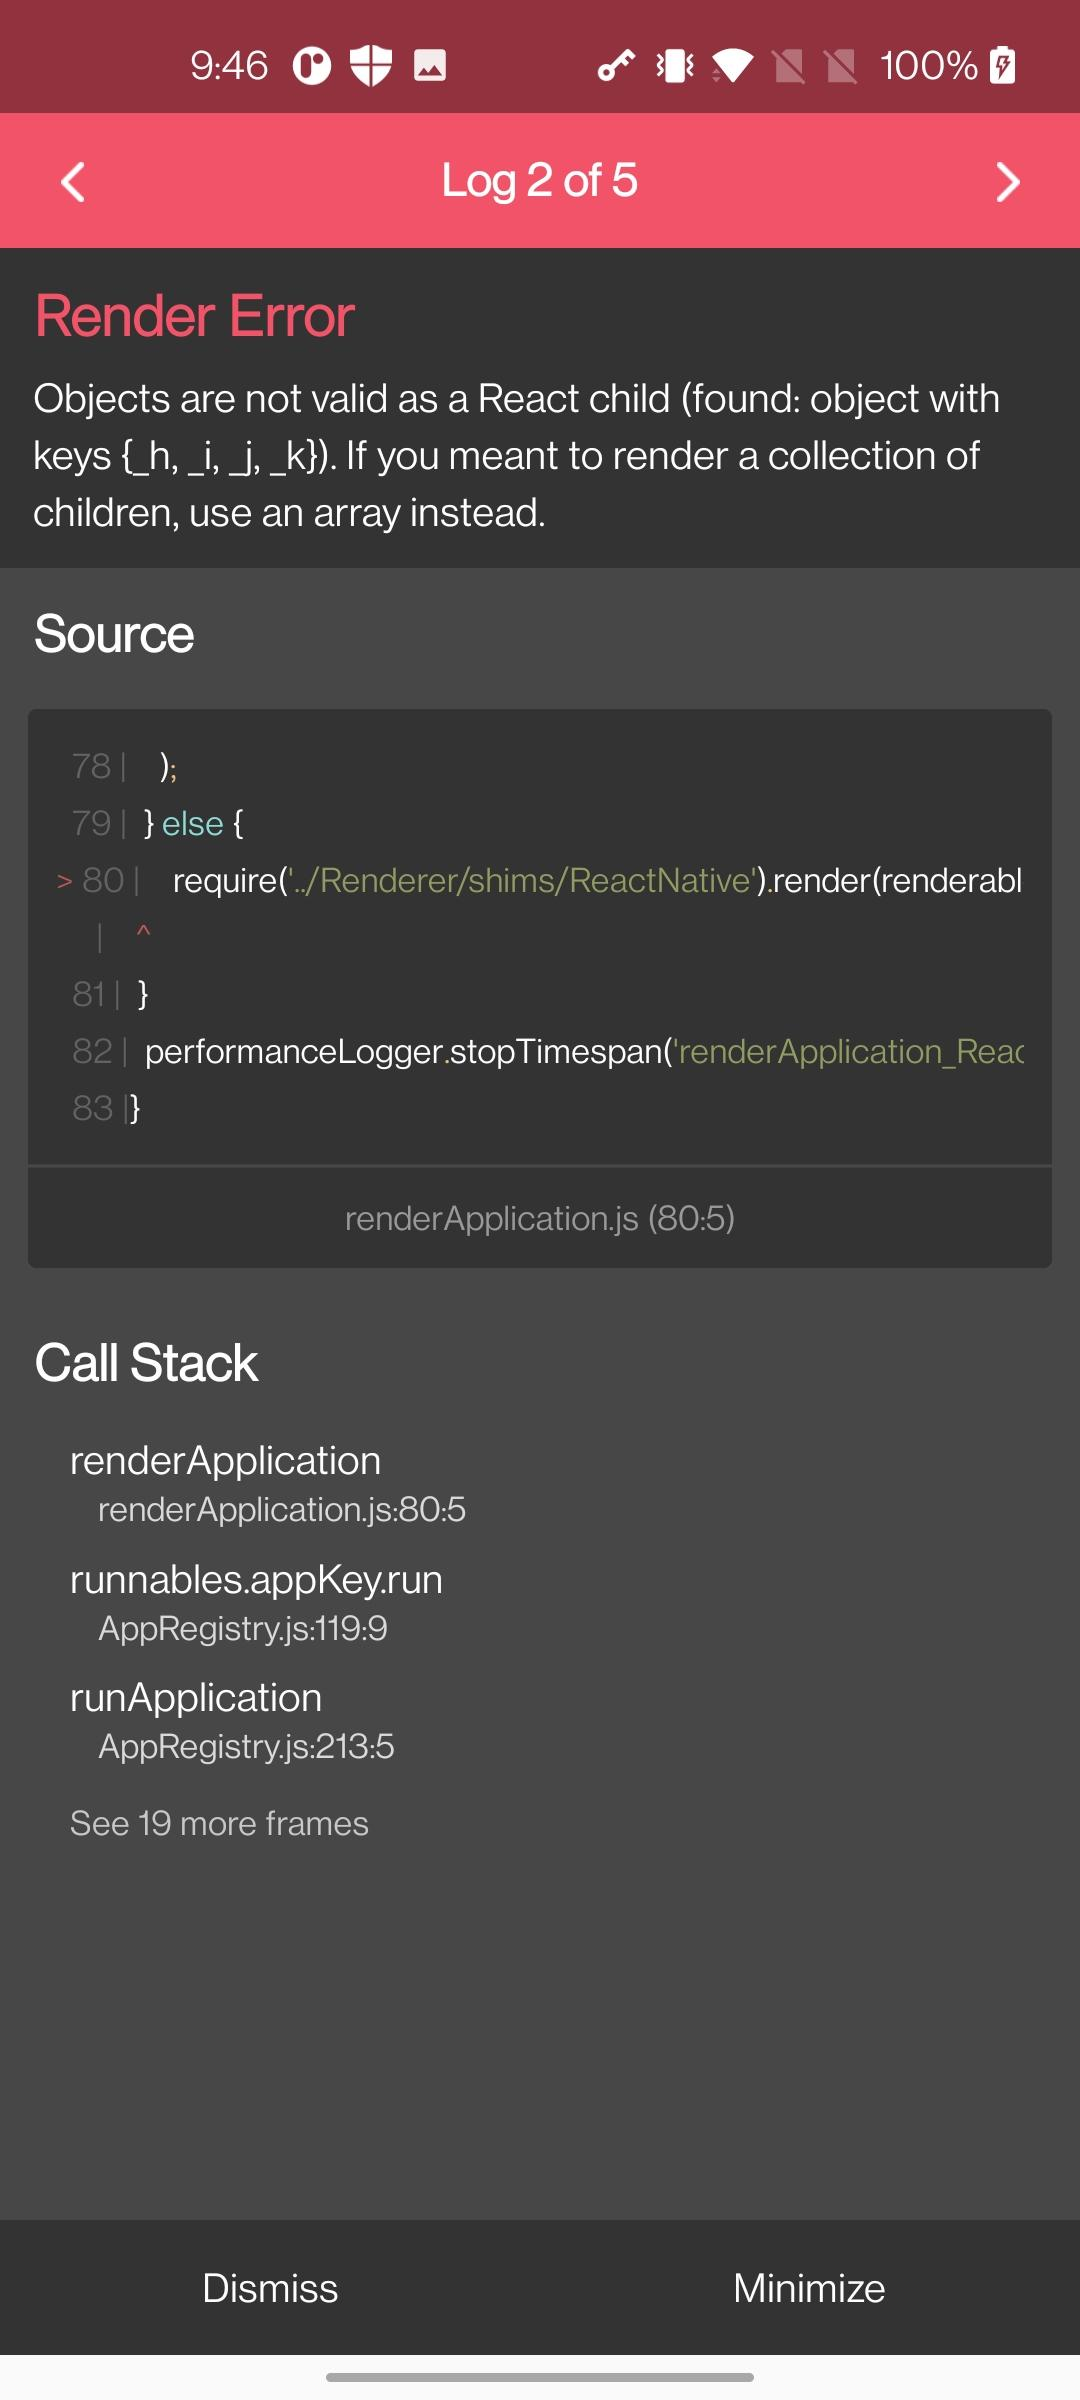
Task: Tap the leftmost notification icon near the clock
Action: 311,66
